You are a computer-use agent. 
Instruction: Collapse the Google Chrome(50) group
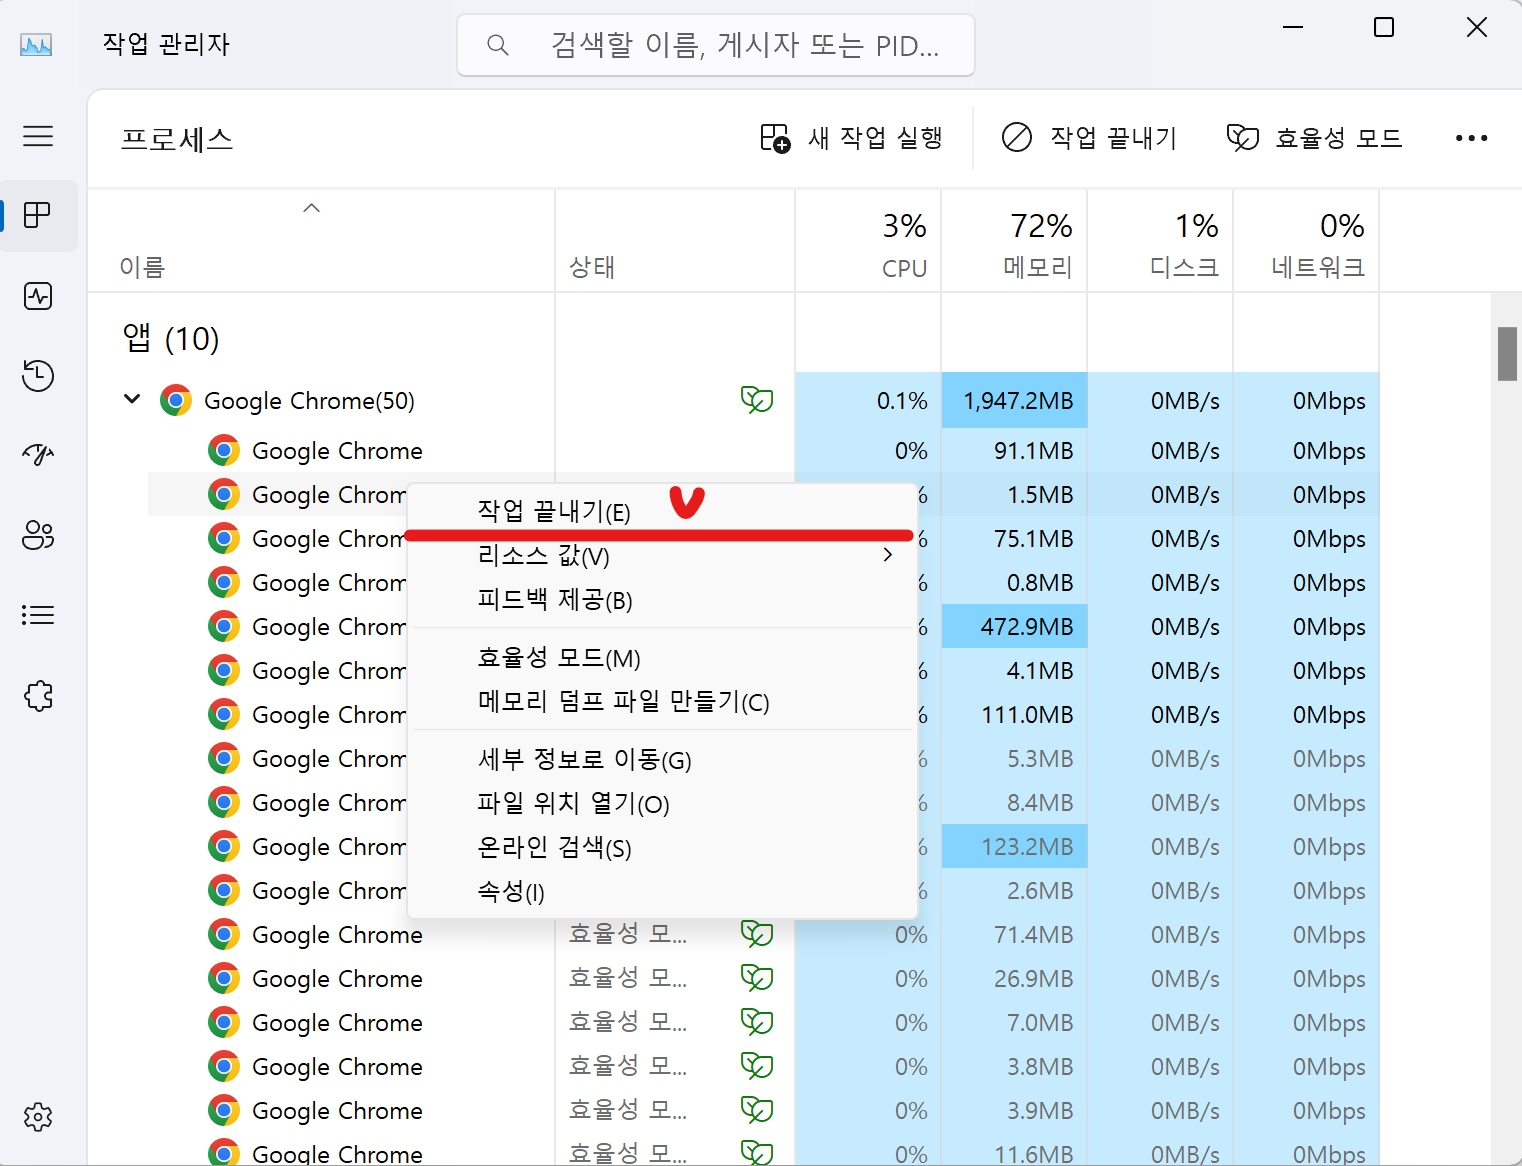[x=132, y=399]
